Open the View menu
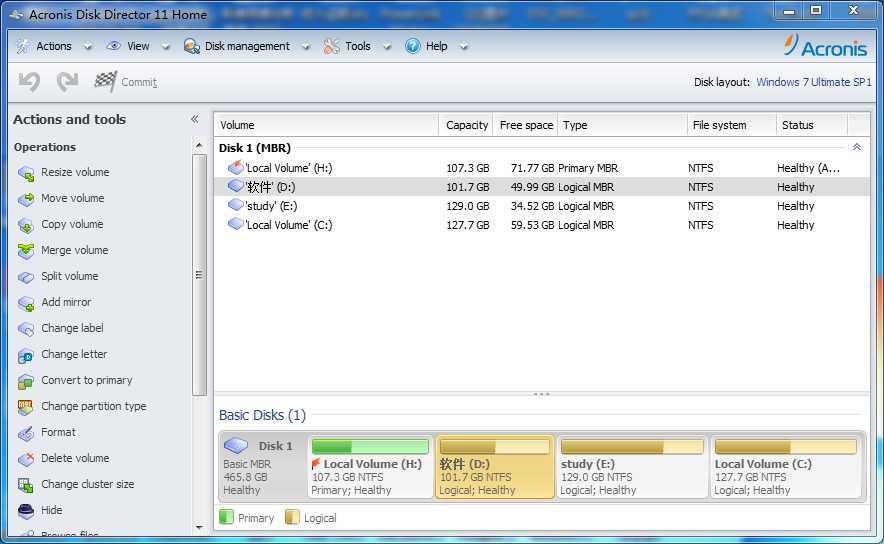 [x=138, y=46]
